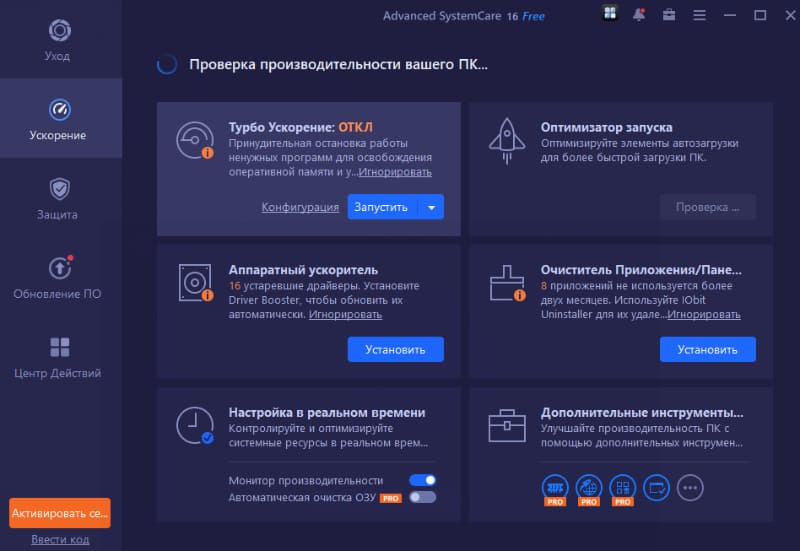This screenshot has width=800, height=551.
Task: Open the globe PRO tool icon
Action: [589, 489]
